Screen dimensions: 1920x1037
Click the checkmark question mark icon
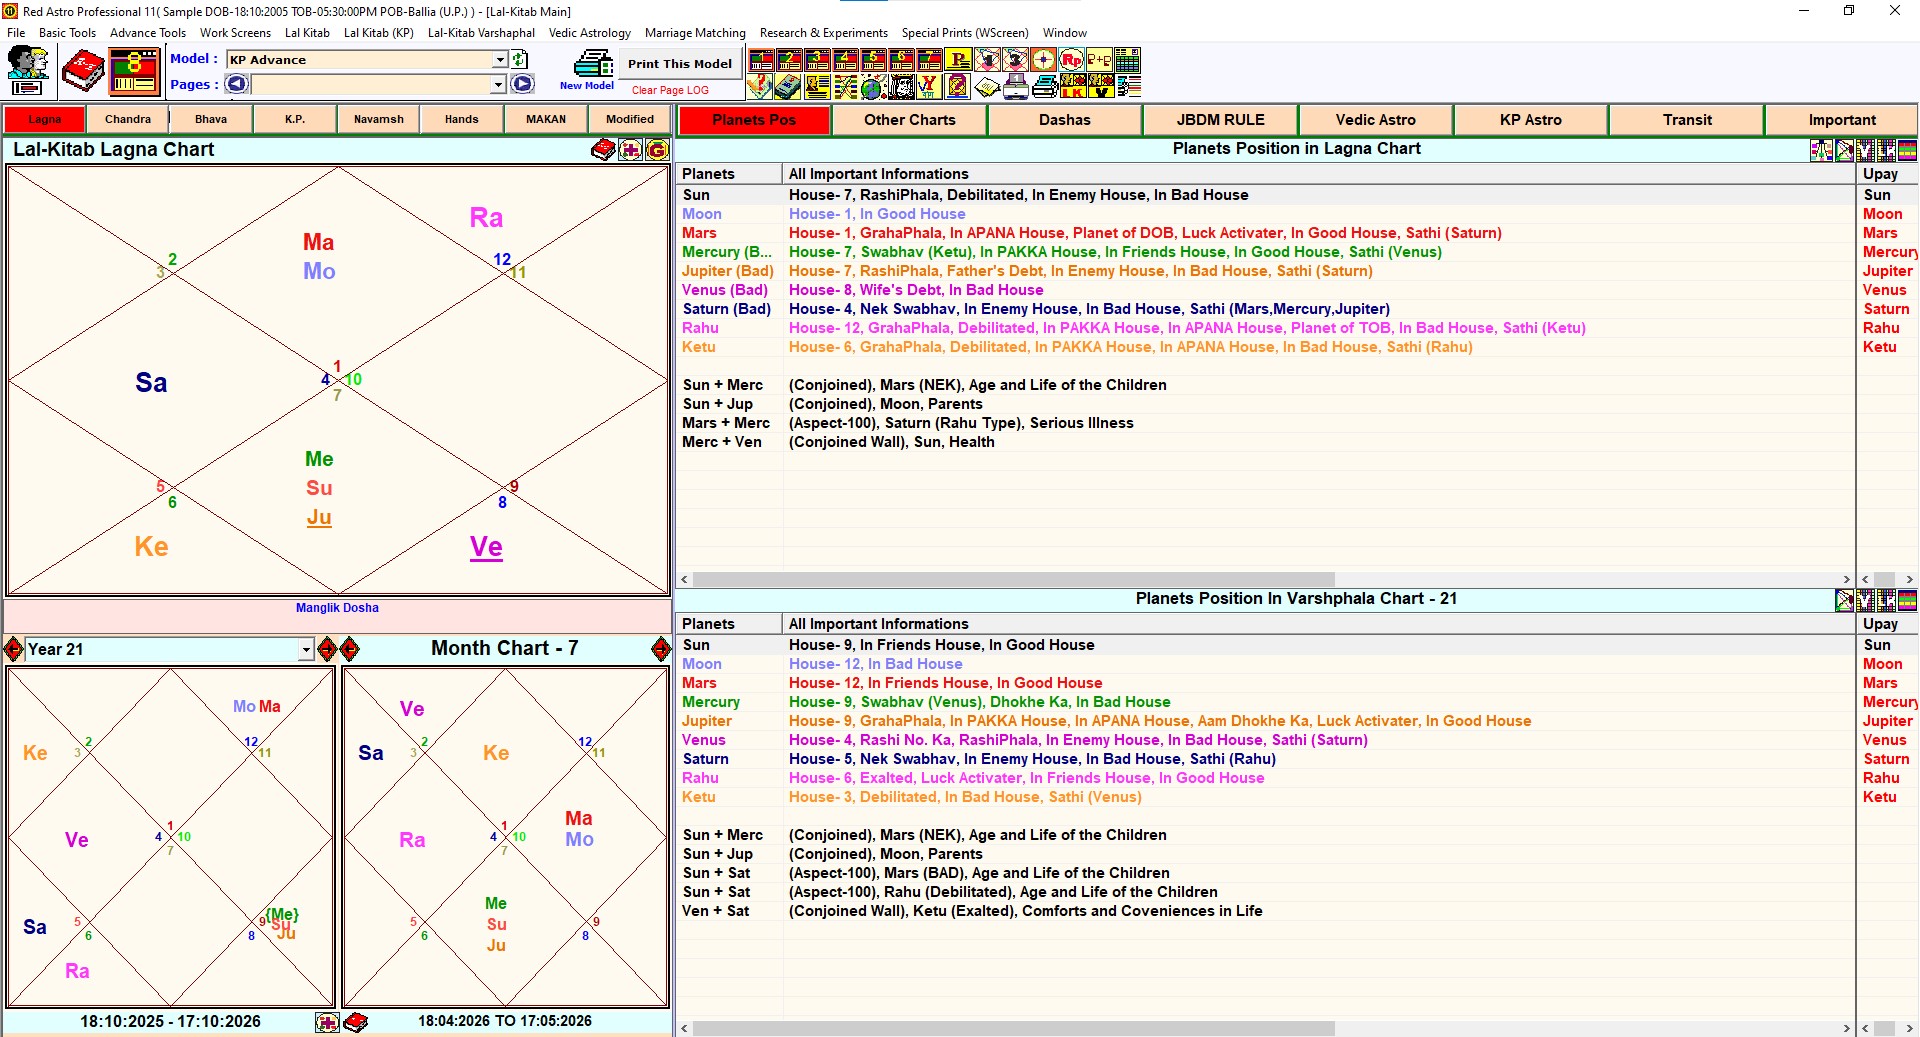tap(761, 87)
